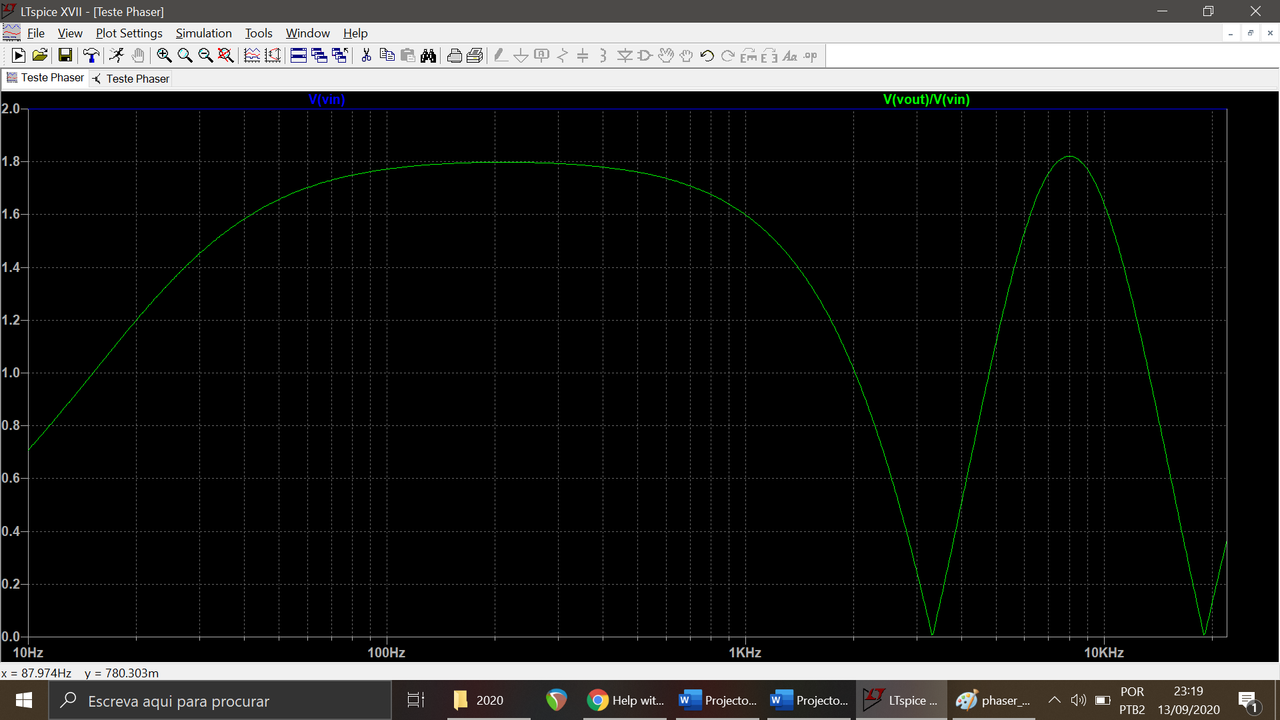This screenshot has height=720, width=1280.
Task: Click the 10KHz horizontal axis label
Action: tap(1104, 653)
